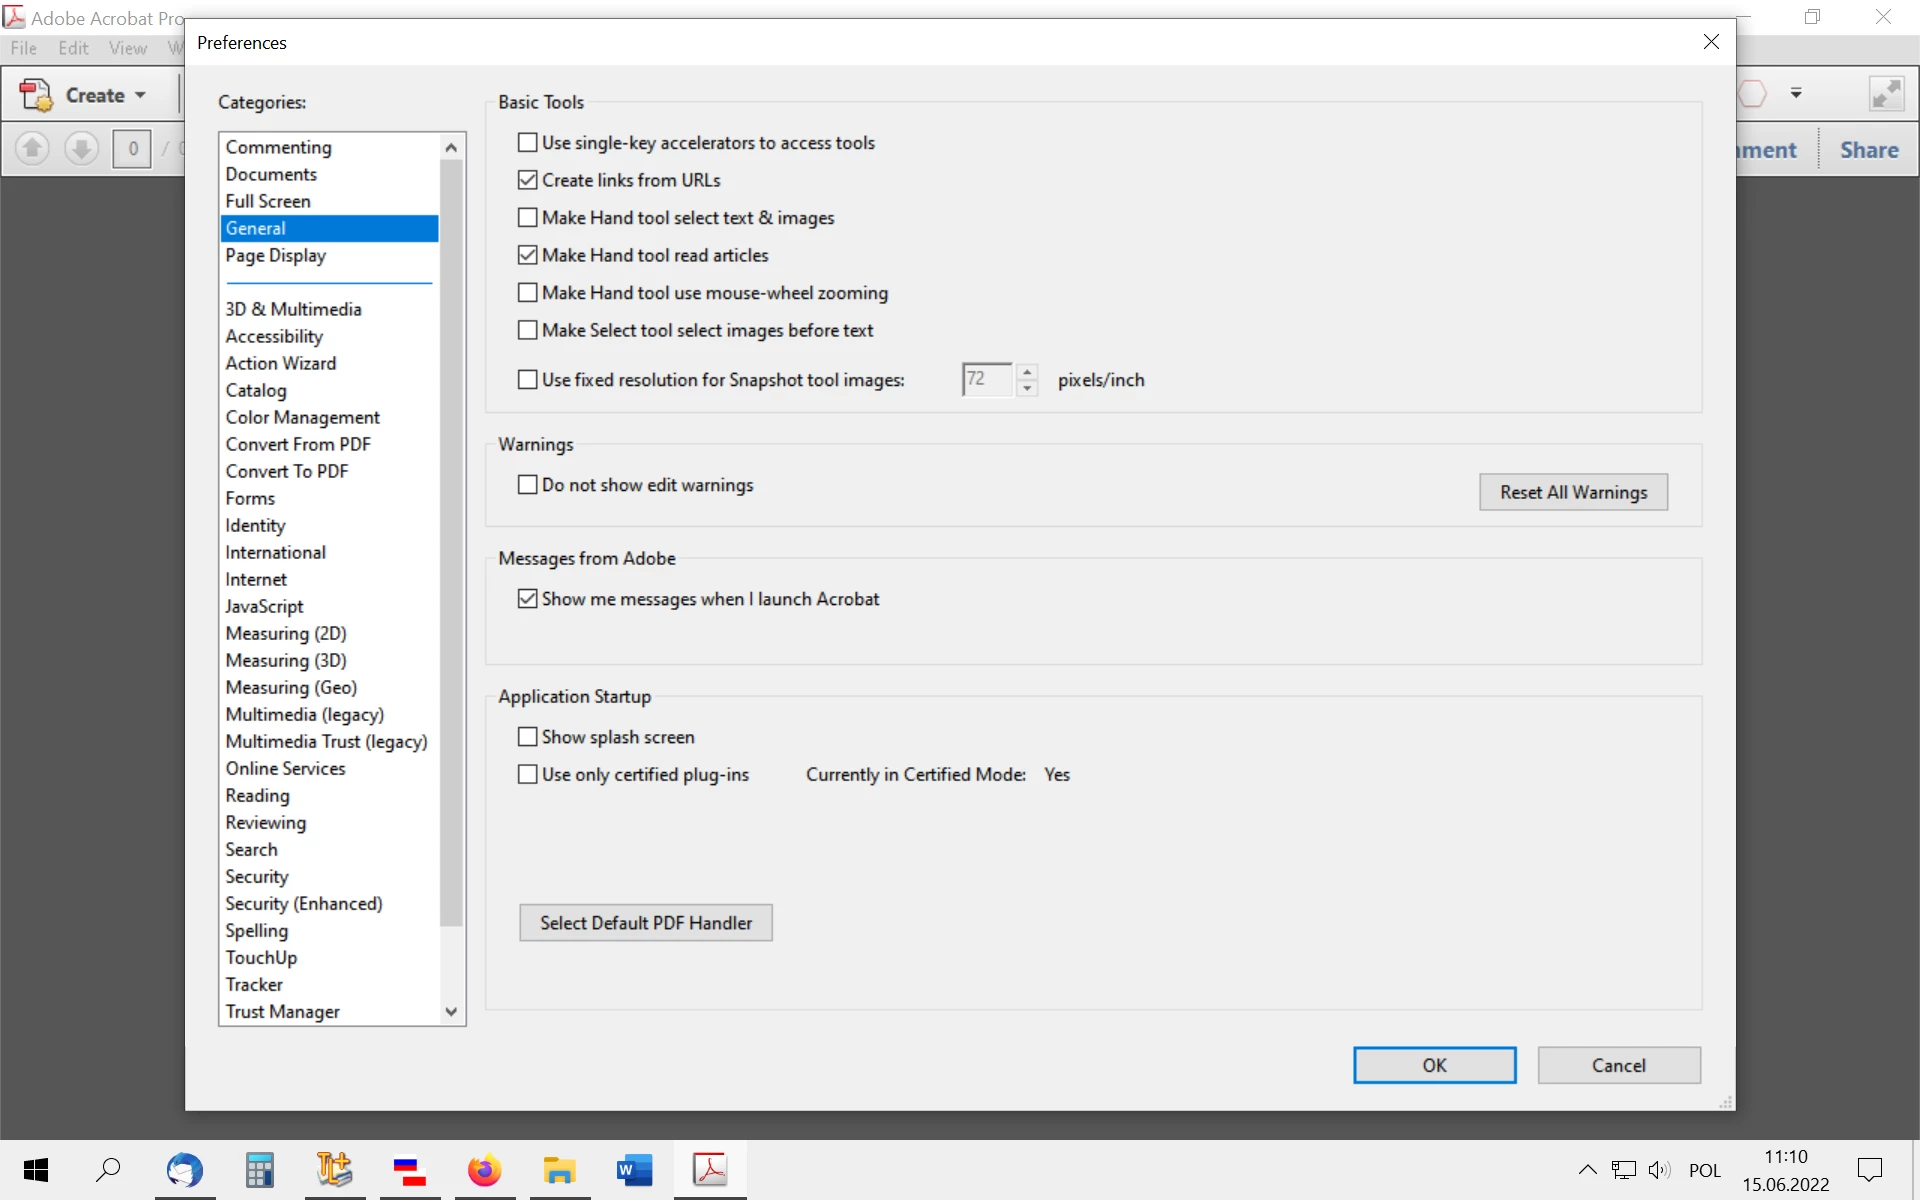Image resolution: width=1920 pixels, height=1200 pixels.
Task: Open Word from the taskbar
Action: pos(634,1170)
